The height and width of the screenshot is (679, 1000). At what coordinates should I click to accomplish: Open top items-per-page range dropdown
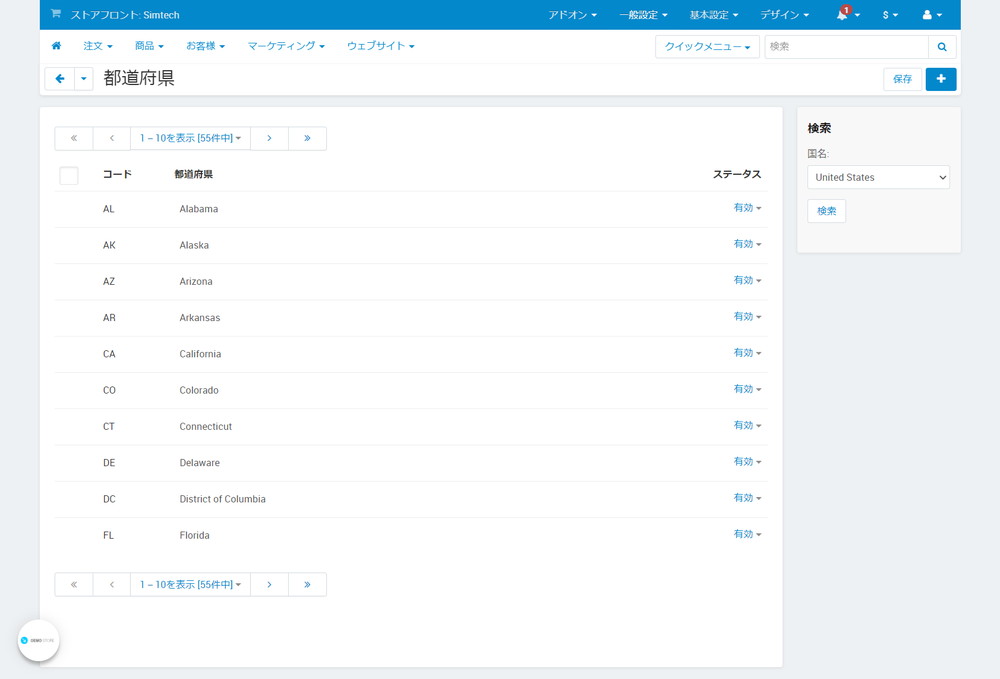[190, 138]
